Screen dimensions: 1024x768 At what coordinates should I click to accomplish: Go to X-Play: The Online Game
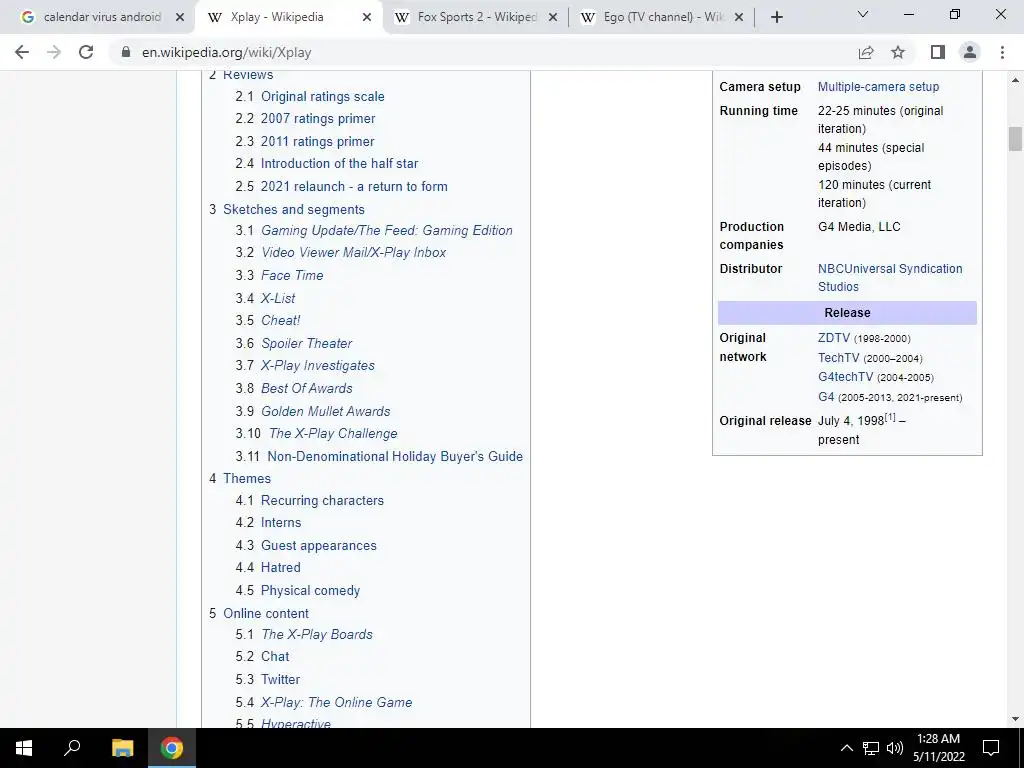point(336,703)
